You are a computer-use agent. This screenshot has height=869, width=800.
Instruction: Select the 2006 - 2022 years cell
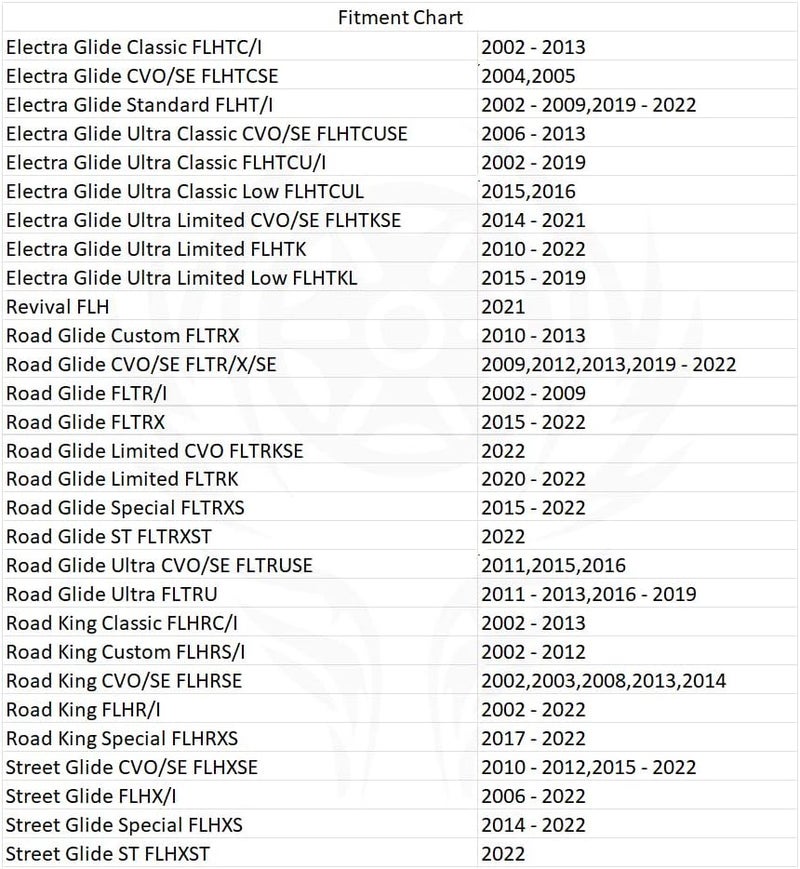(638, 795)
